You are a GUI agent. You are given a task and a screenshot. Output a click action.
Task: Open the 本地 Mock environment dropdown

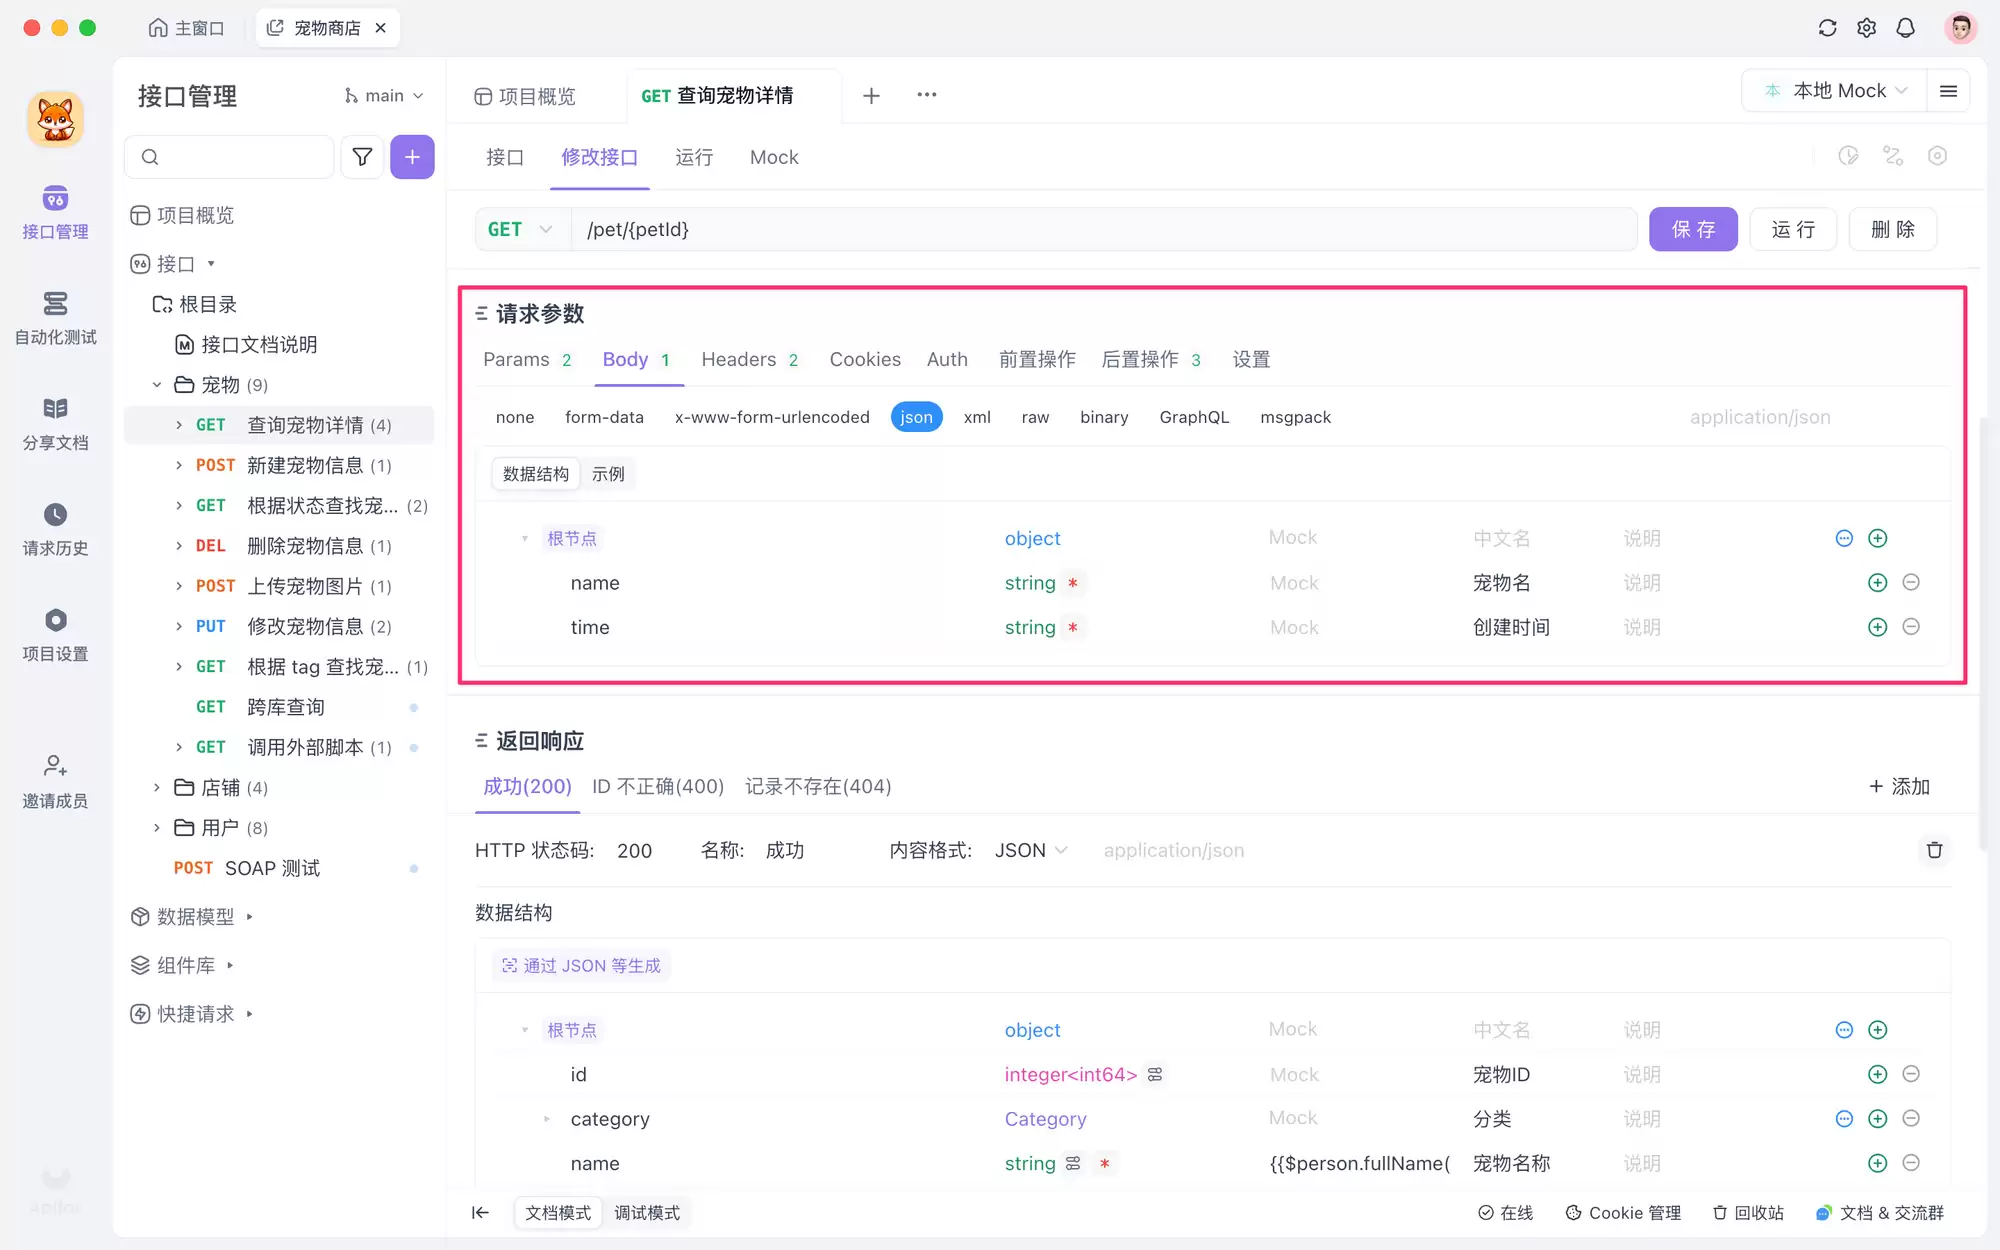tap(1836, 91)
